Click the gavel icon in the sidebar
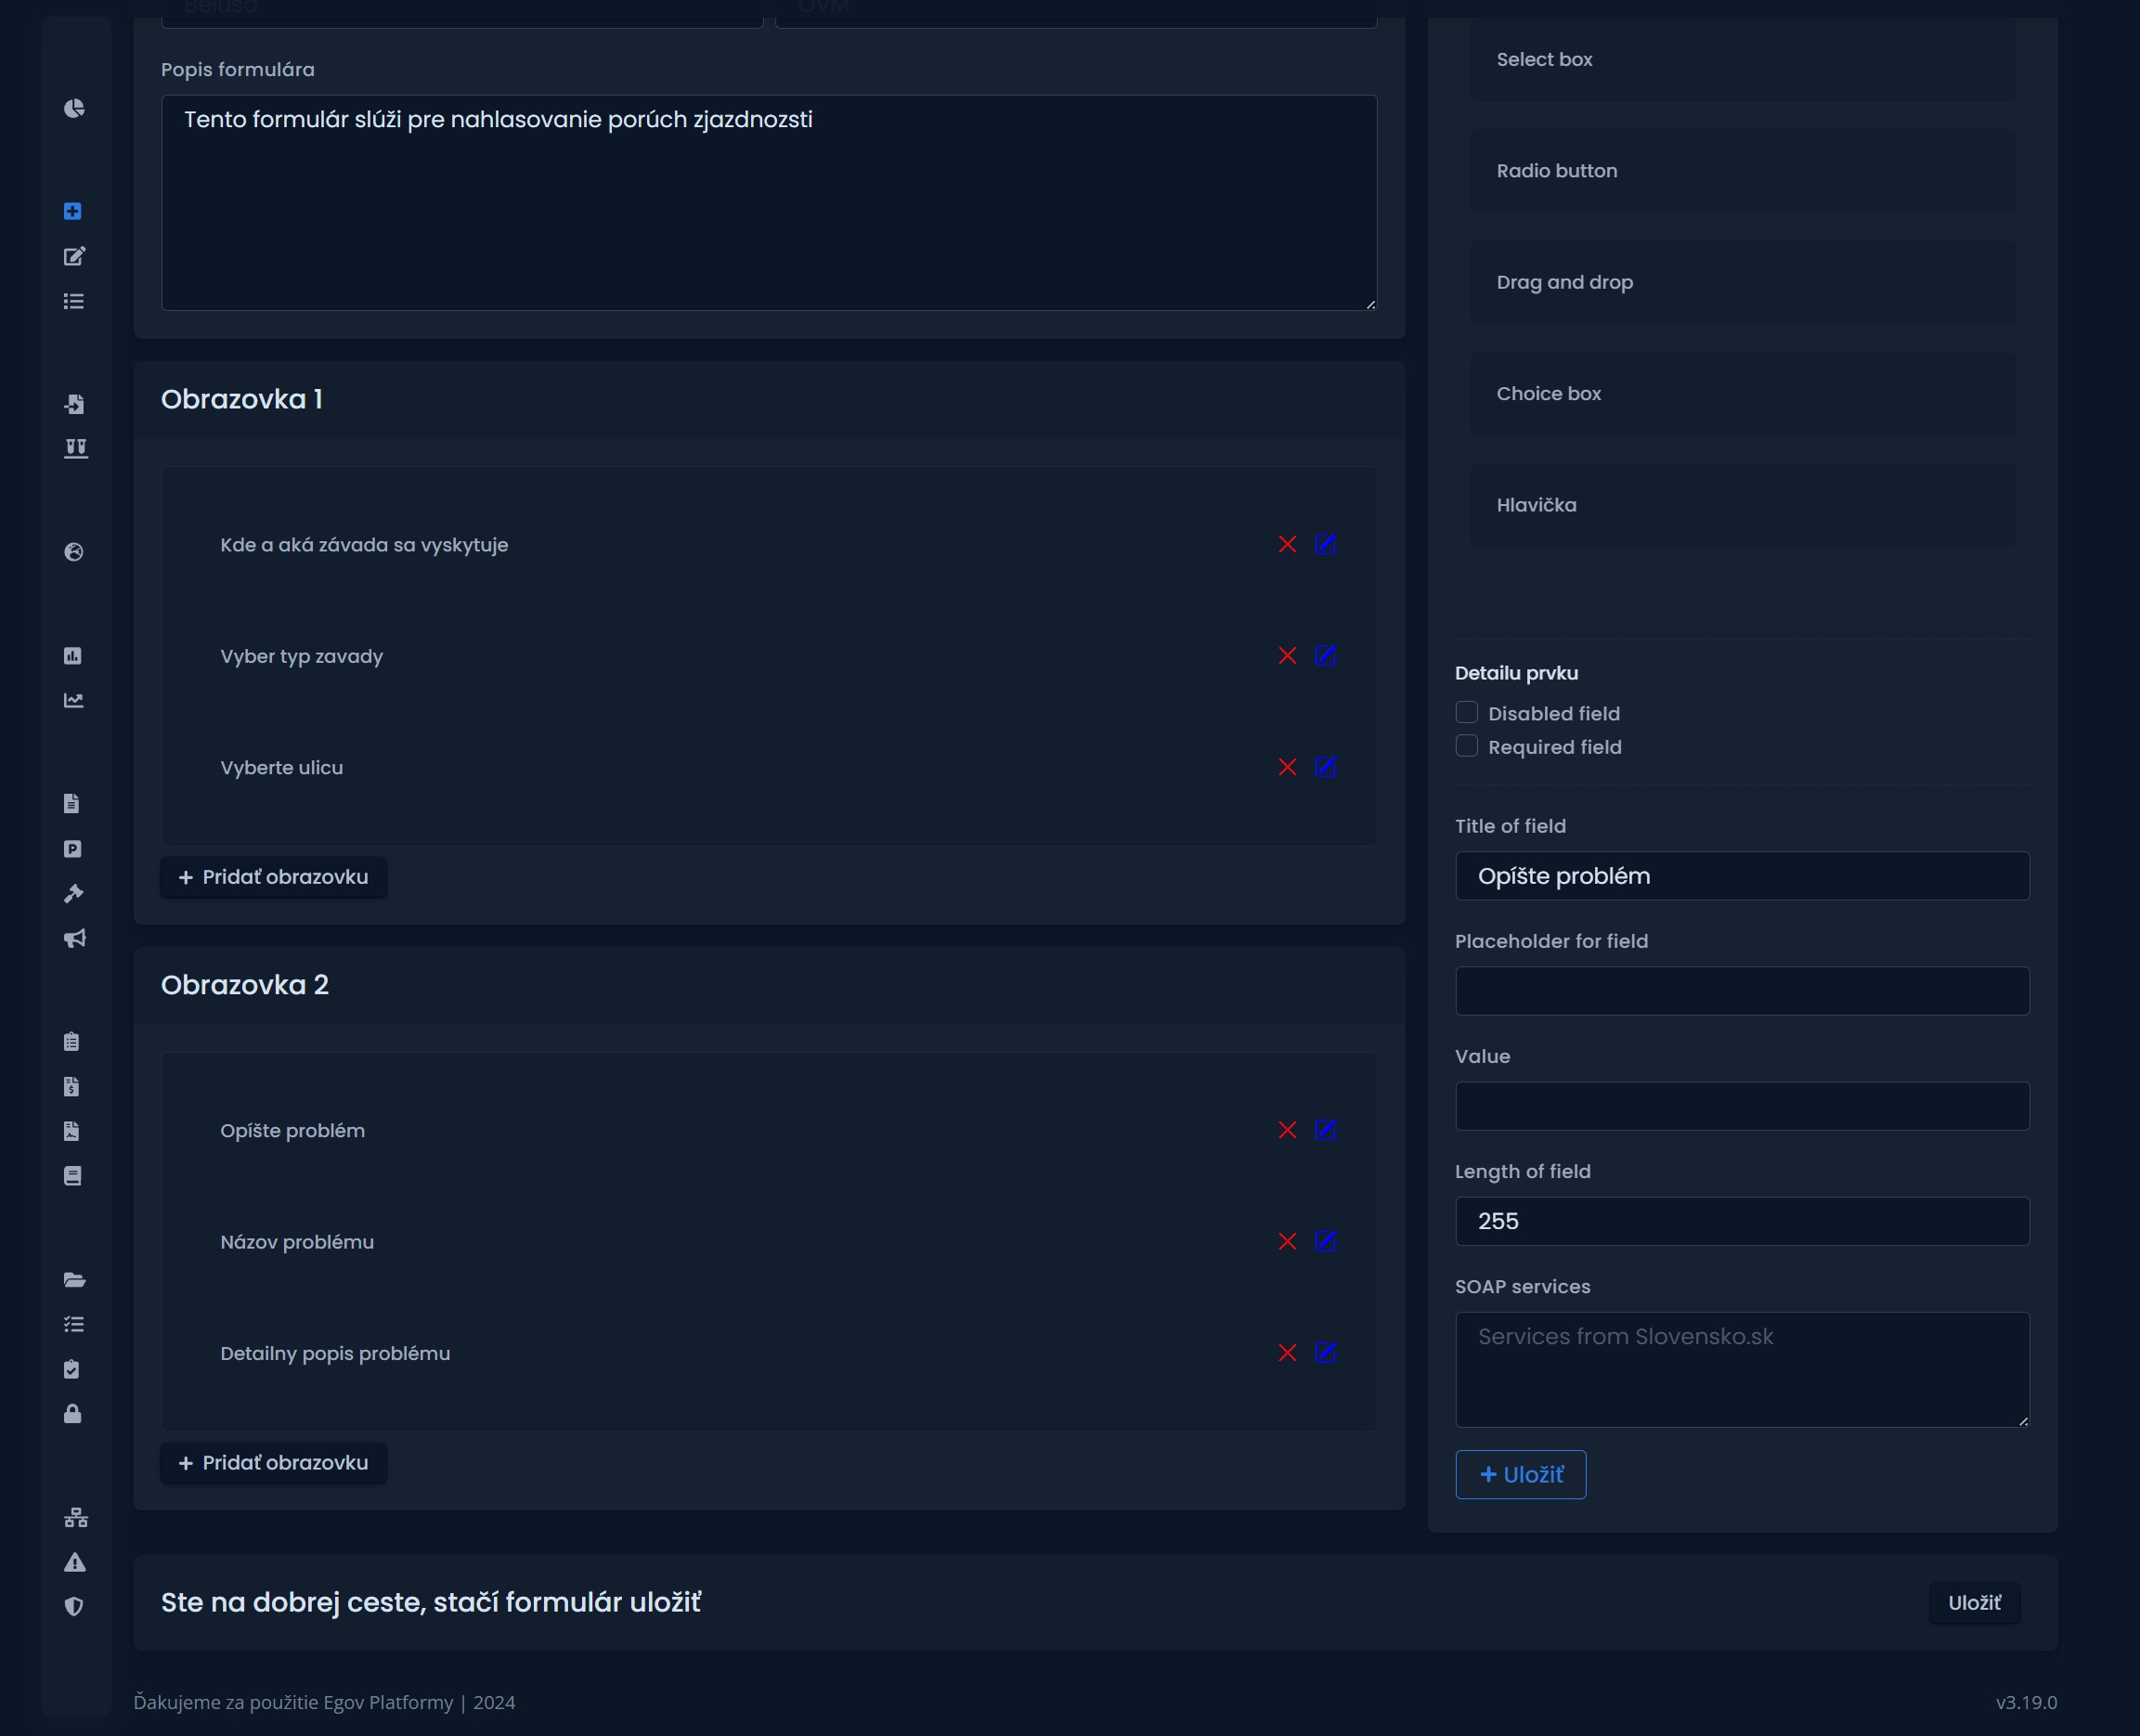The height and width of the screenshot is (1736, 2140). pos(74,893)
